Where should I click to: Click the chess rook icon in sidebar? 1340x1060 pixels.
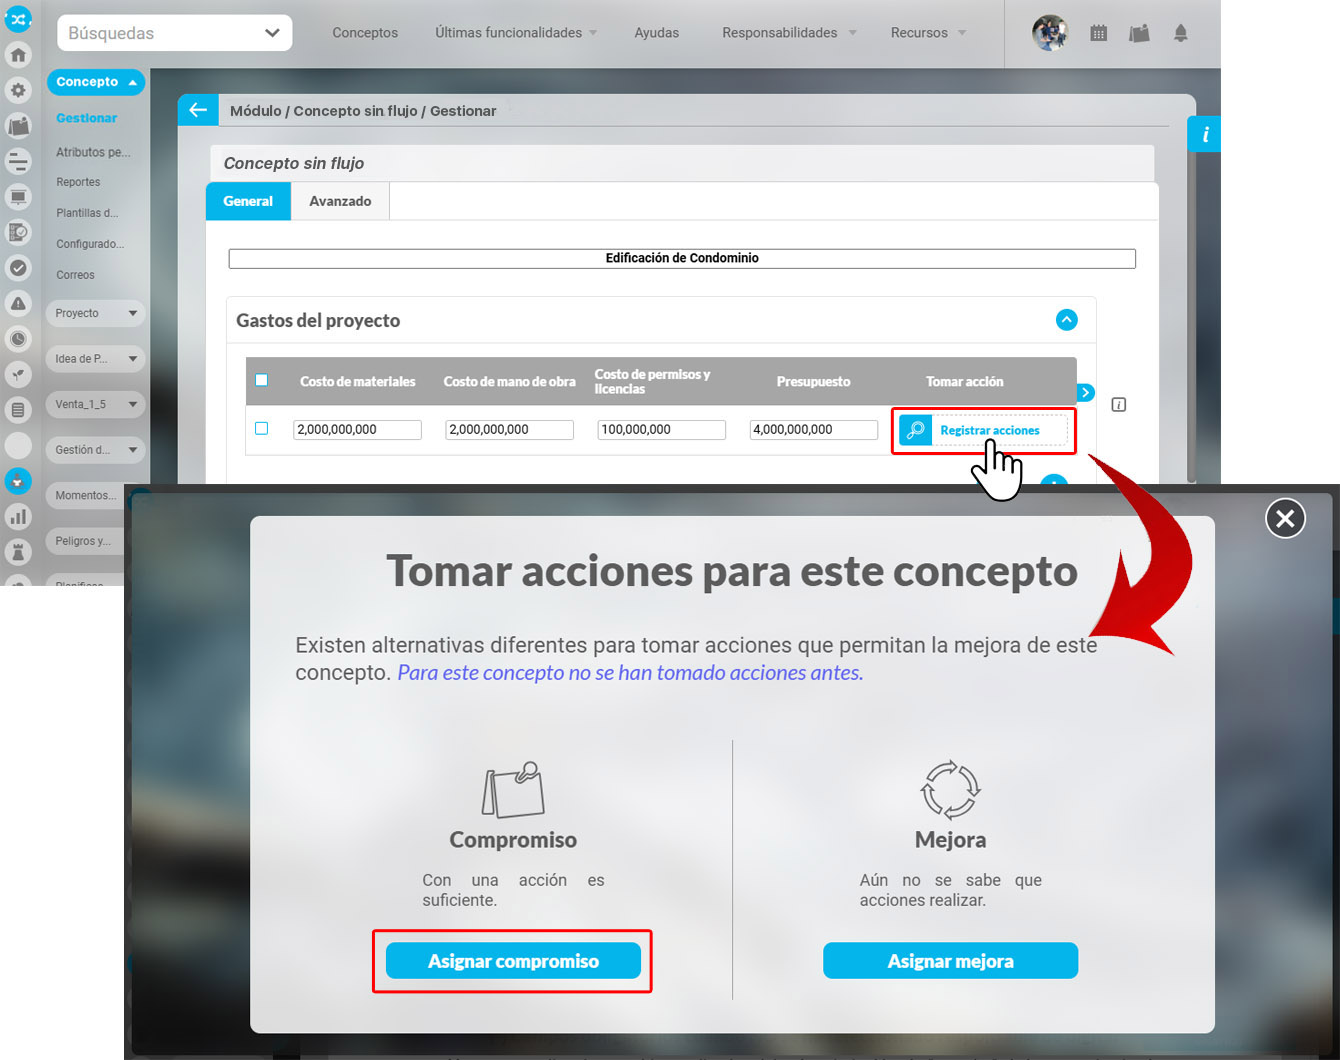[18, 552]
